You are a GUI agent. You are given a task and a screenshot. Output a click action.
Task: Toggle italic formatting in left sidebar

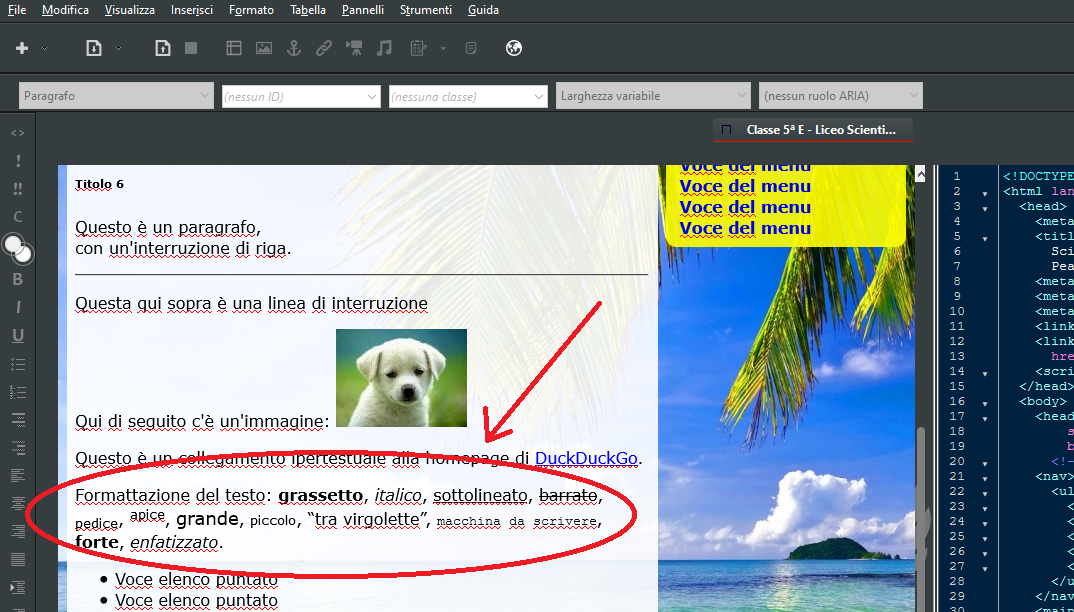17,308
